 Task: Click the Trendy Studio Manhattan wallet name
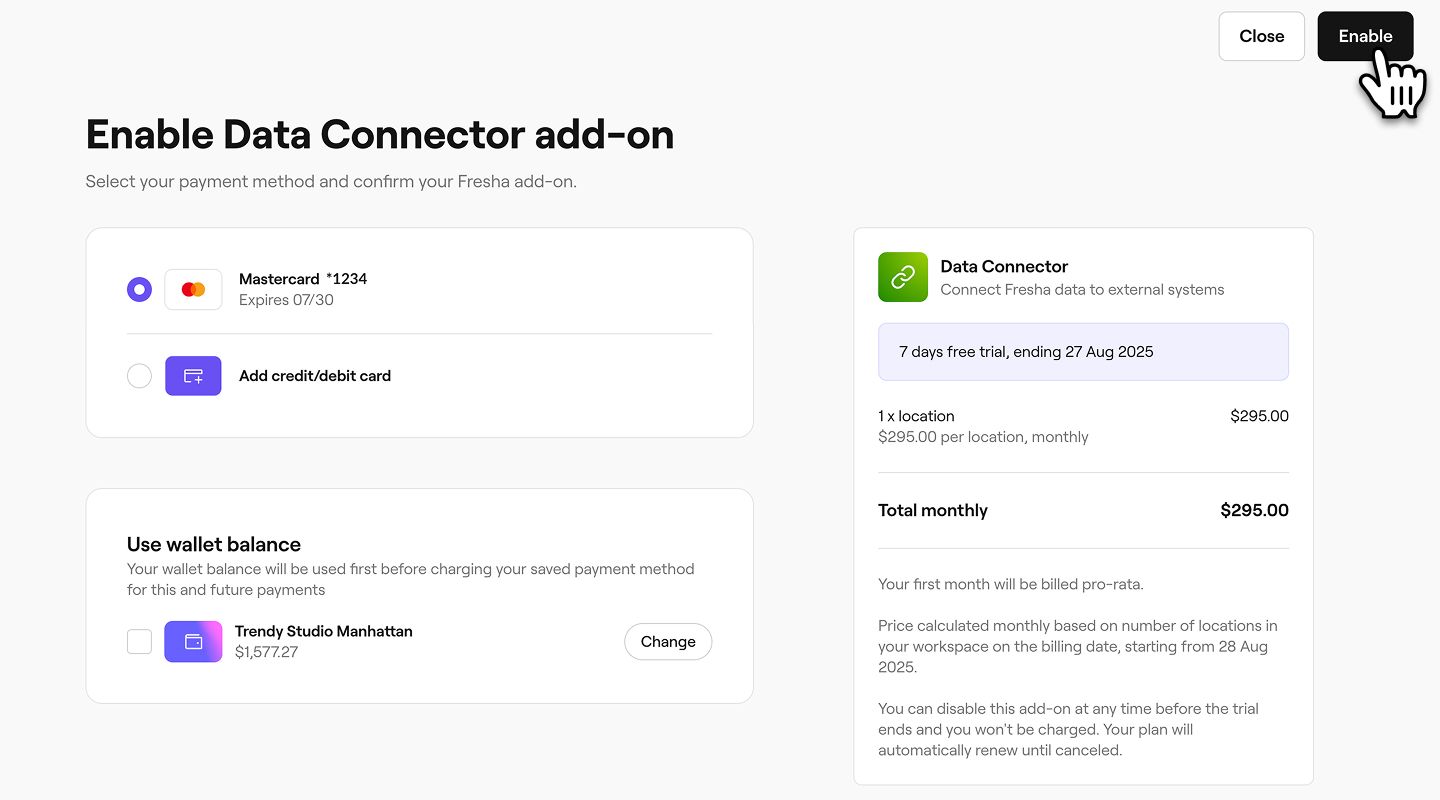(x=323, y=631)
